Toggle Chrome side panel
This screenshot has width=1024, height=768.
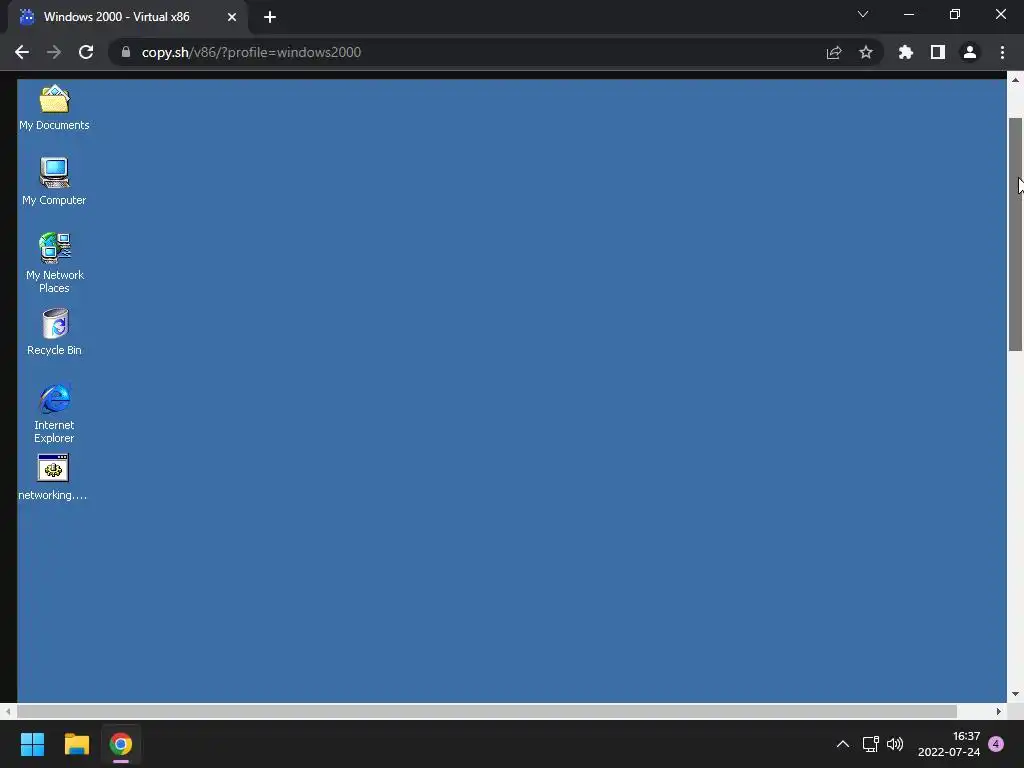click(x=938, y=52)
